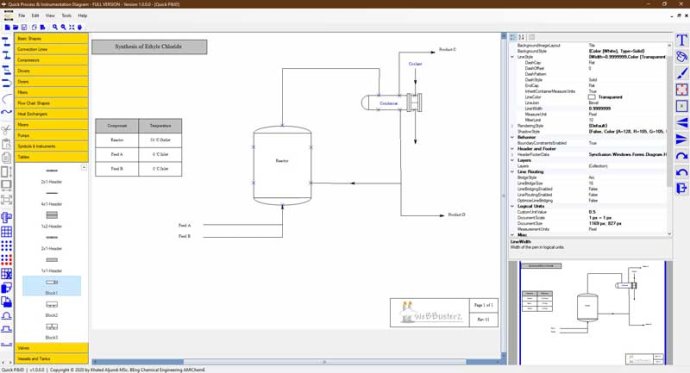Viewport: 690px width, 373px height.
Task: Toggle alphabetical sort in property grid
Action: tap(521, 37)
